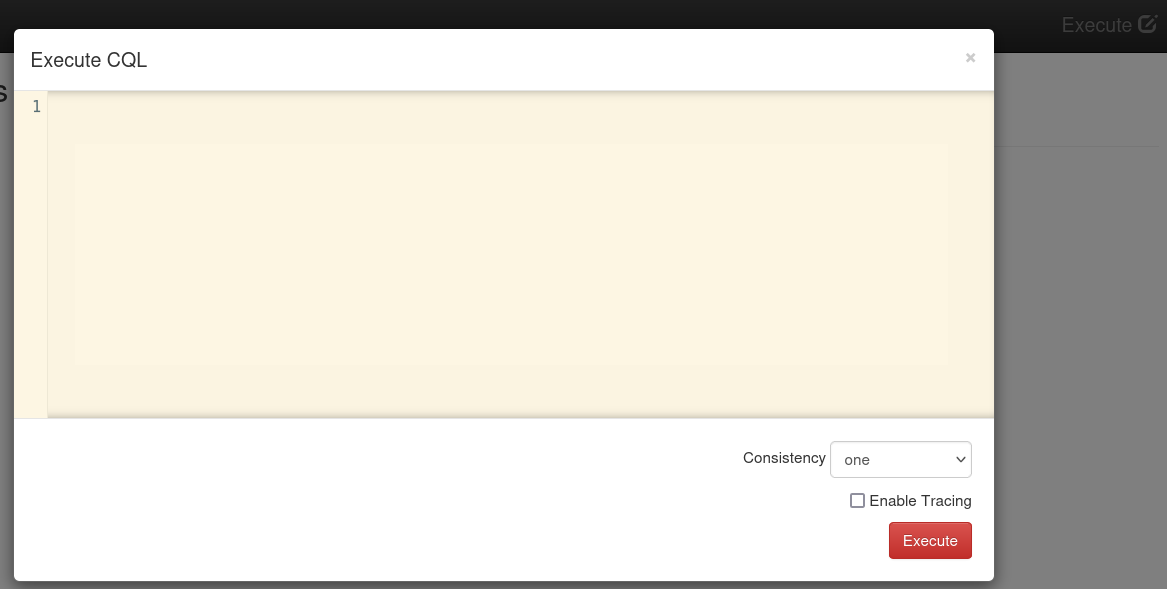The image size is (1167, 589).
Task: Click the editor gutter below line number
Action: tap(31, 268)
